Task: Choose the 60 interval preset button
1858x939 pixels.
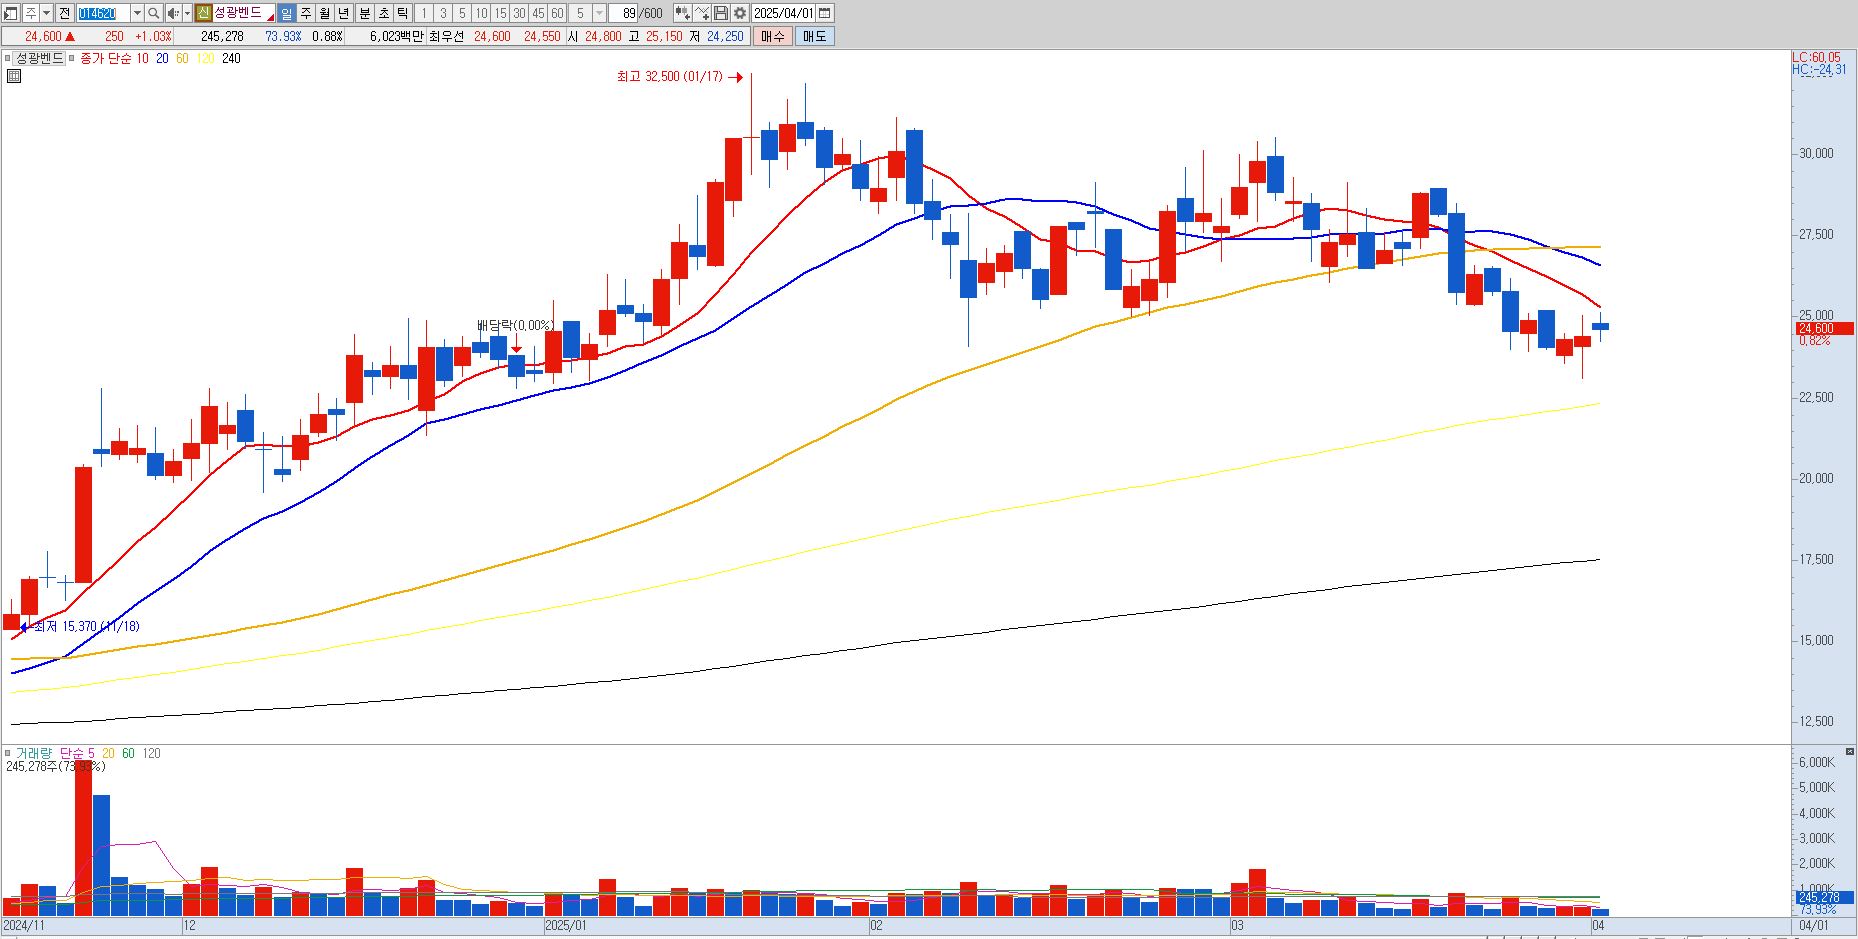Action: pyautogui.click(x=557, y=13)
